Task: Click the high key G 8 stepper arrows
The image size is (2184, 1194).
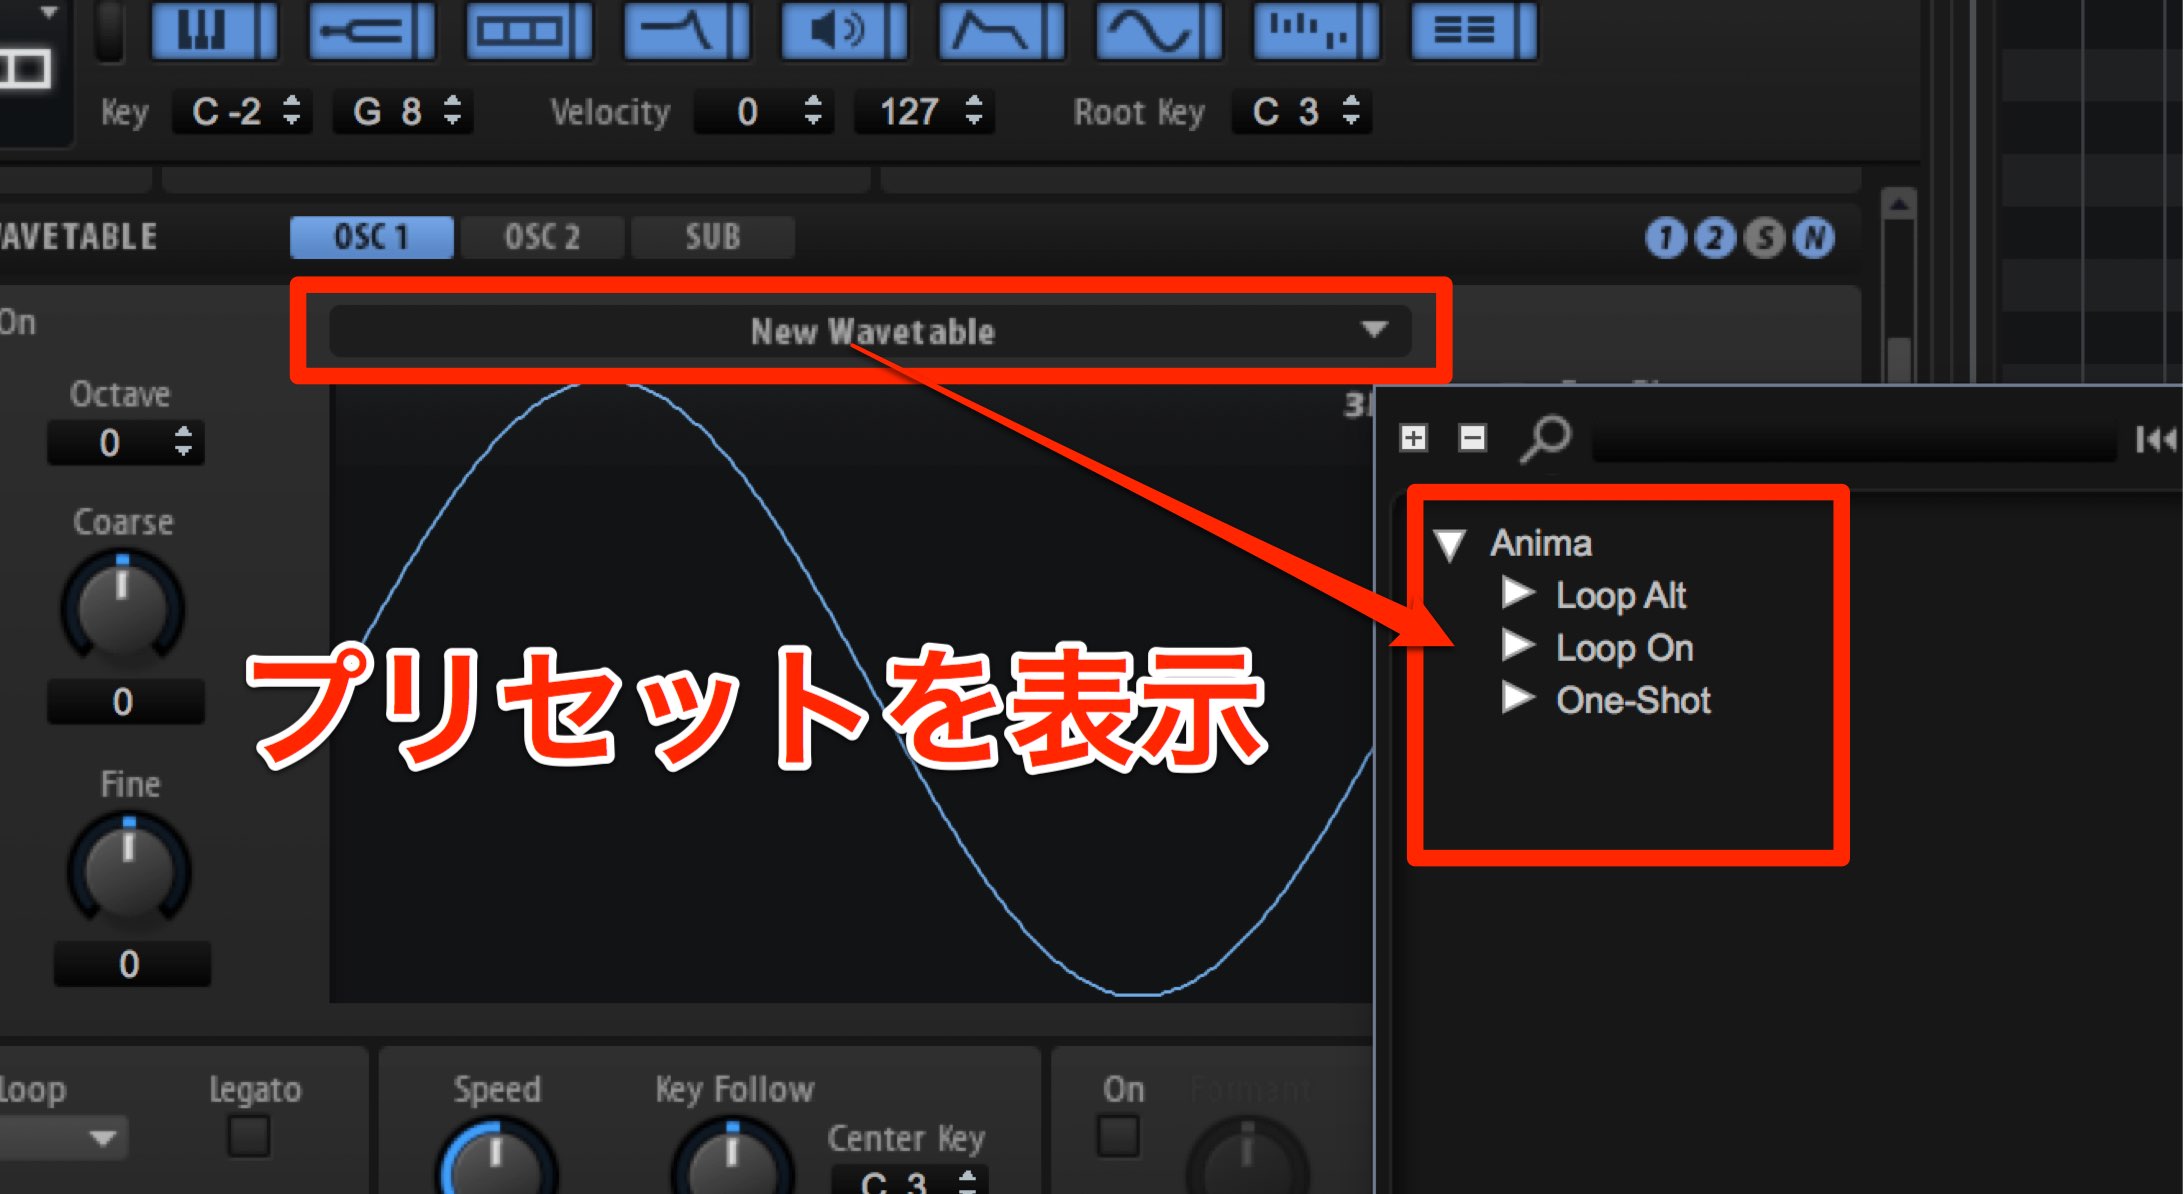Action: coord(452,110)
